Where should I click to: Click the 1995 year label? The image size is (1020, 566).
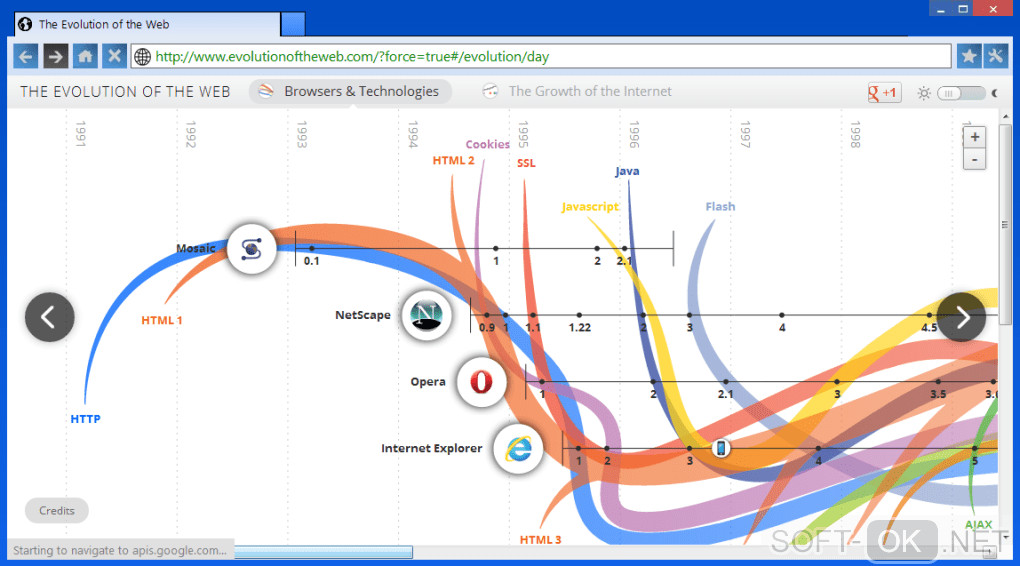click(x=524, y=134)
